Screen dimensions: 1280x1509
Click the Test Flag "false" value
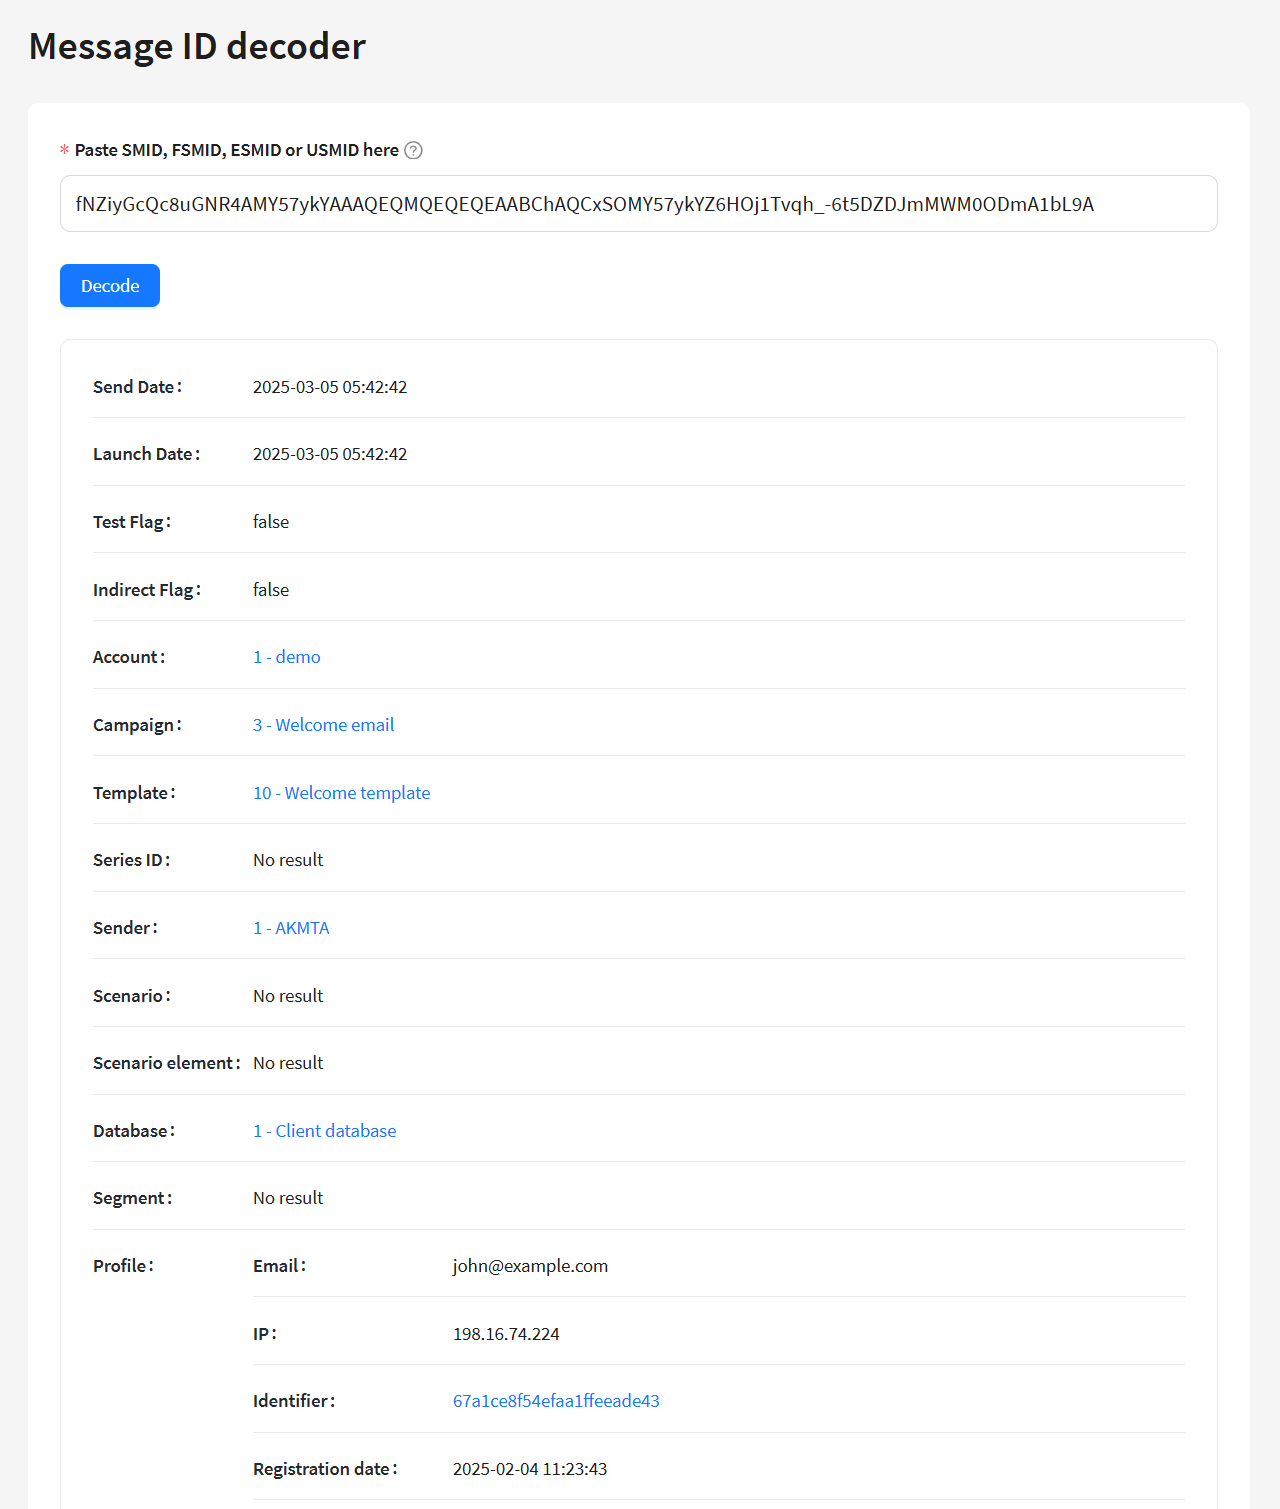271,522
